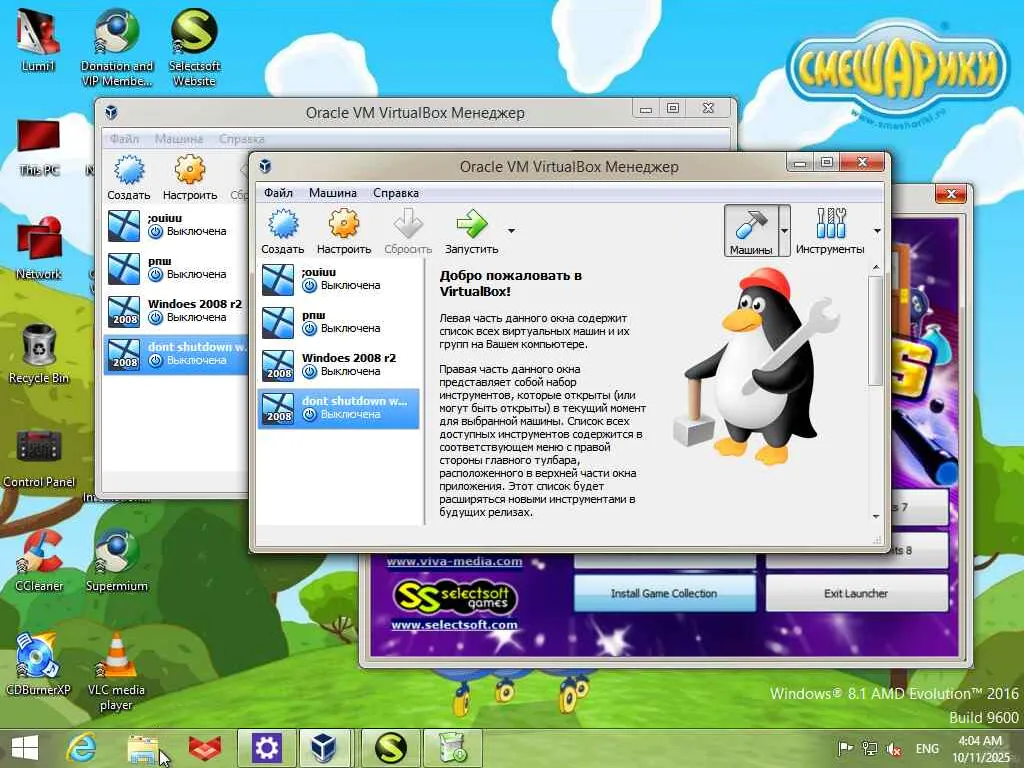Open www.selectsoft.com link

(454, 624)
